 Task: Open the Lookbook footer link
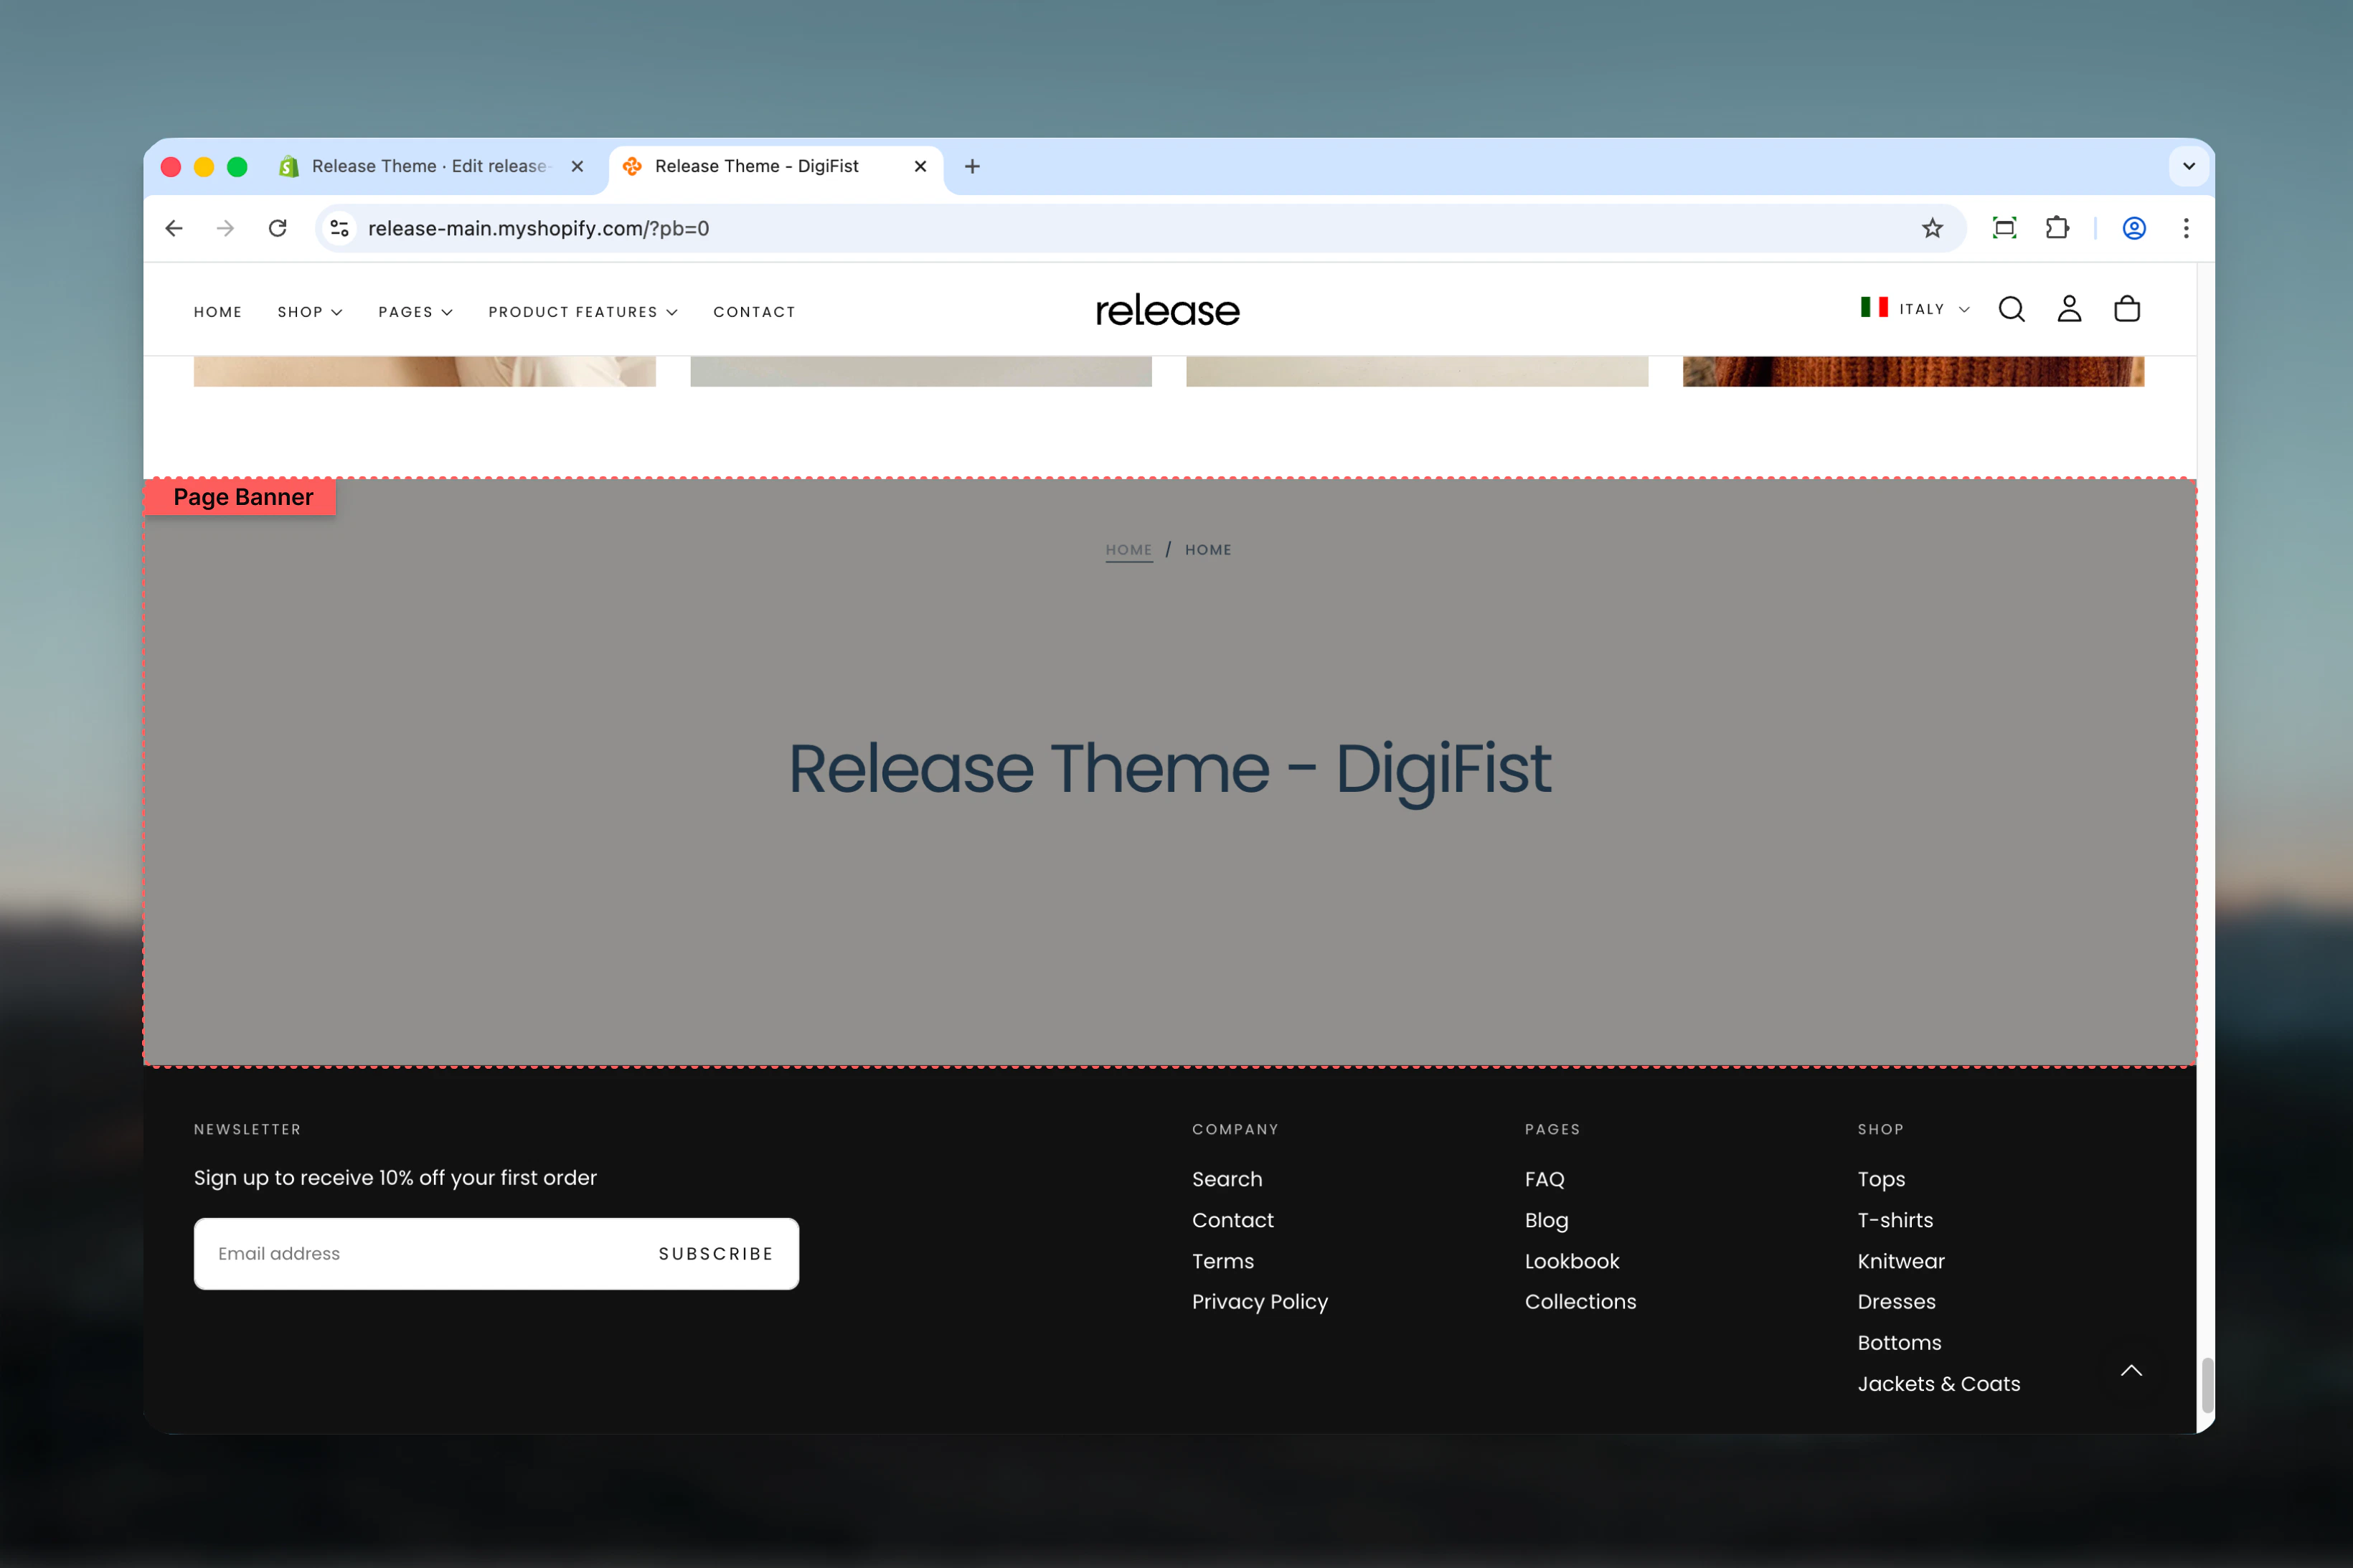(1572, 1262)
